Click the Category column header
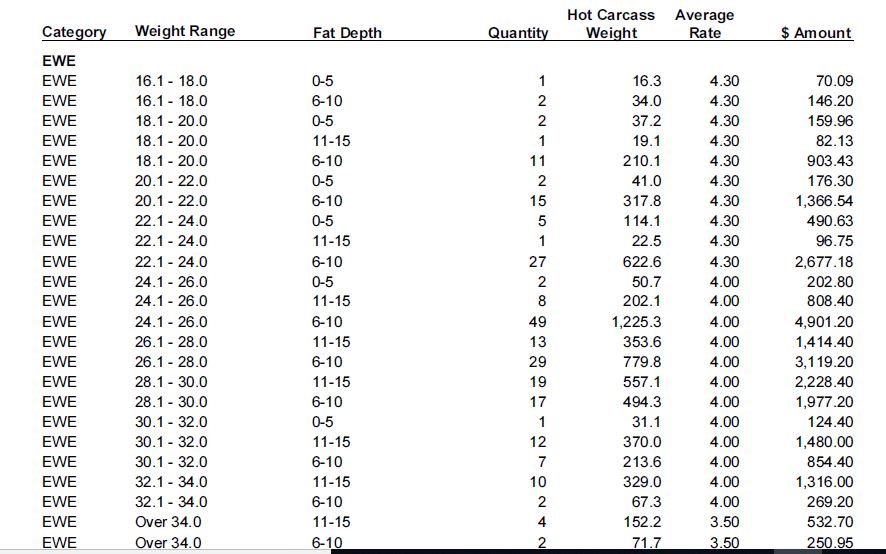This screenshot has width=886, height=554. coord(74,32)
